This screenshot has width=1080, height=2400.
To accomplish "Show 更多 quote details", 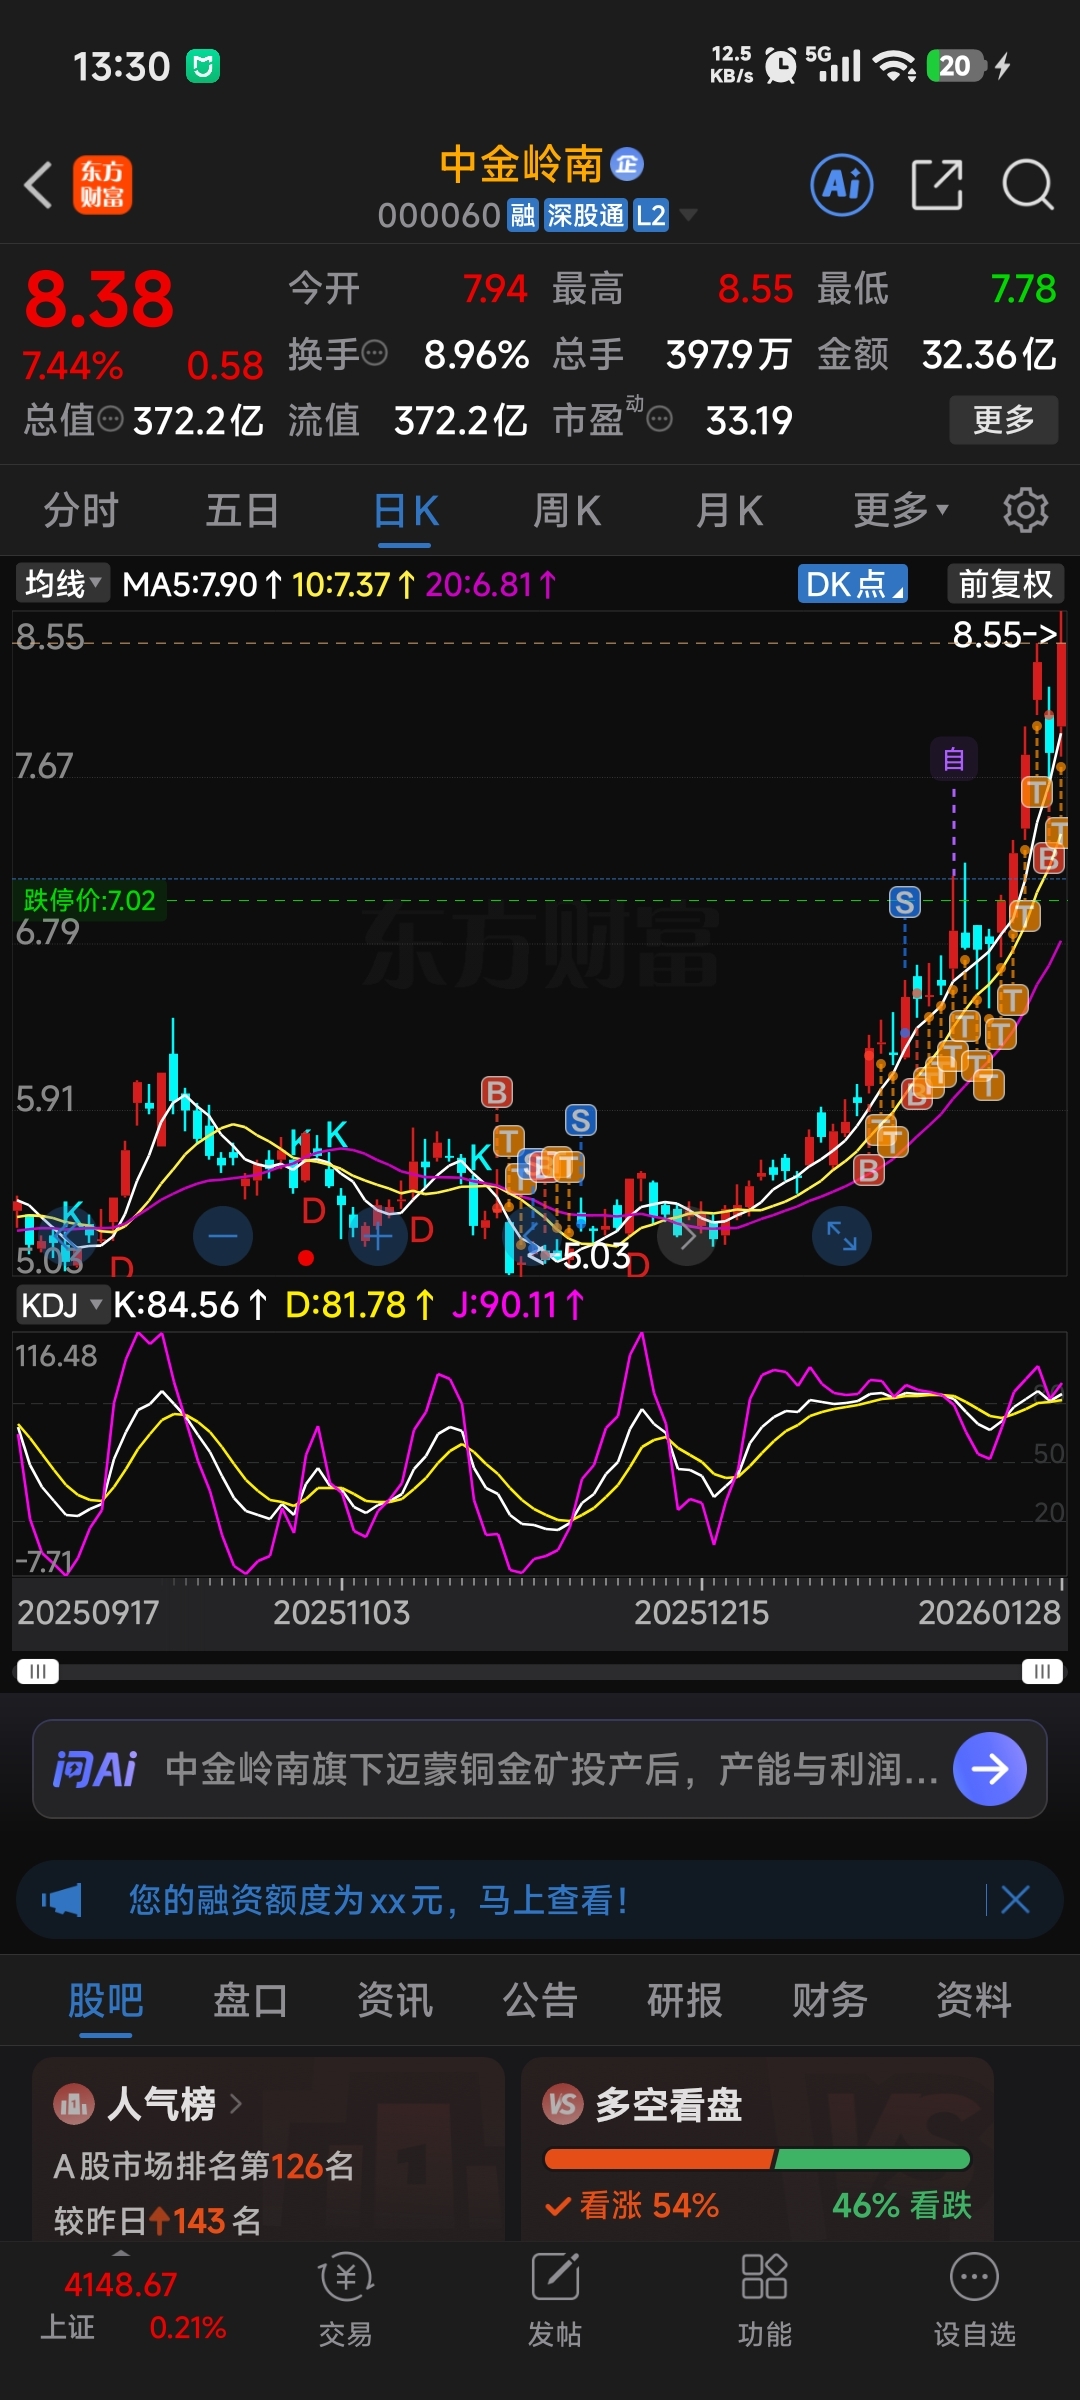I will (x=1004, y=420).
